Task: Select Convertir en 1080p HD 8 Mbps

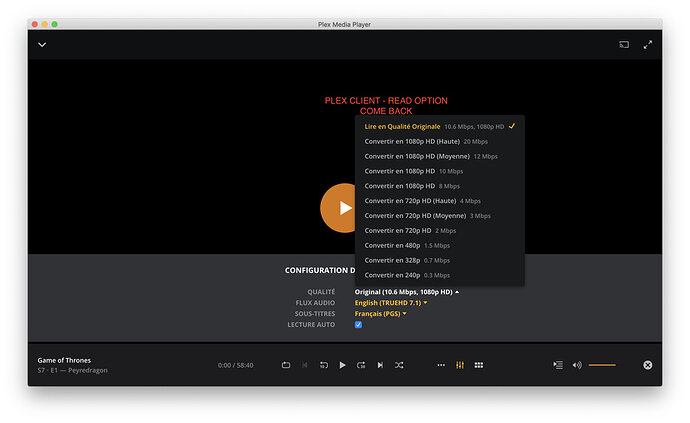Action: [x=440, y=186]
